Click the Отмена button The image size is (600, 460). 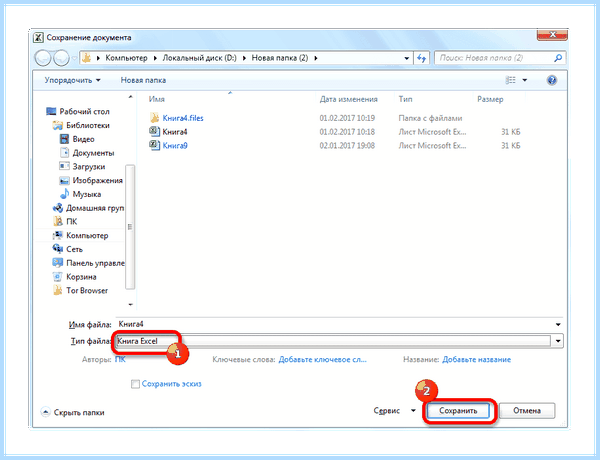[x=527, y=411]
